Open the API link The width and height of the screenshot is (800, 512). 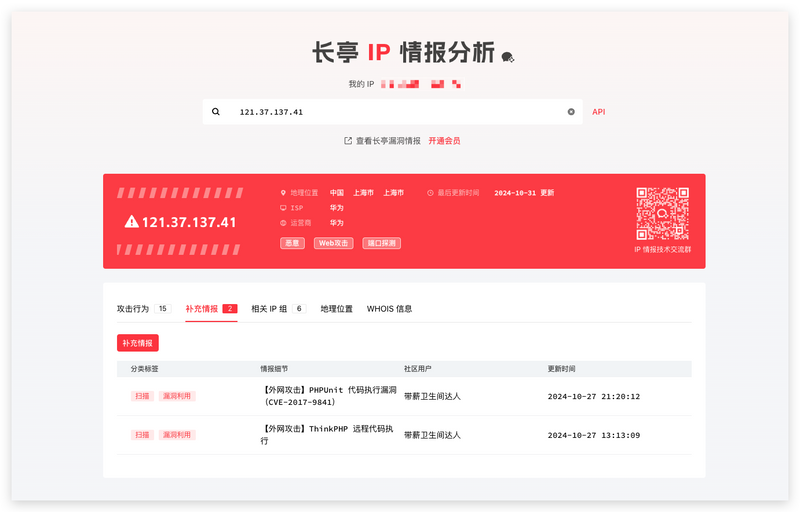tap(598, 112)
